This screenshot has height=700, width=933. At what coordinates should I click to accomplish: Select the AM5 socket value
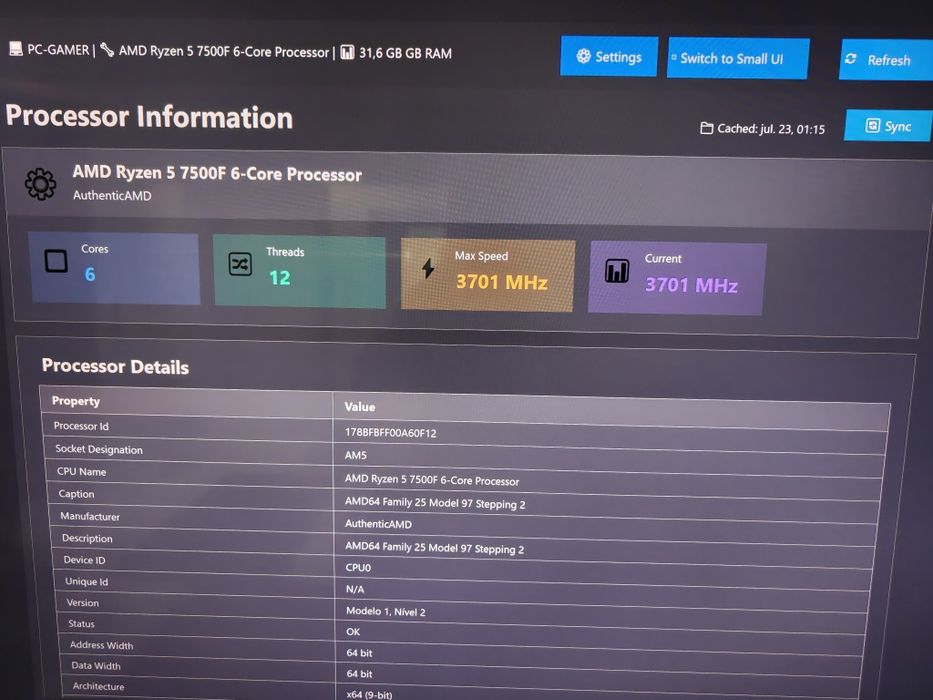(356, 455)
